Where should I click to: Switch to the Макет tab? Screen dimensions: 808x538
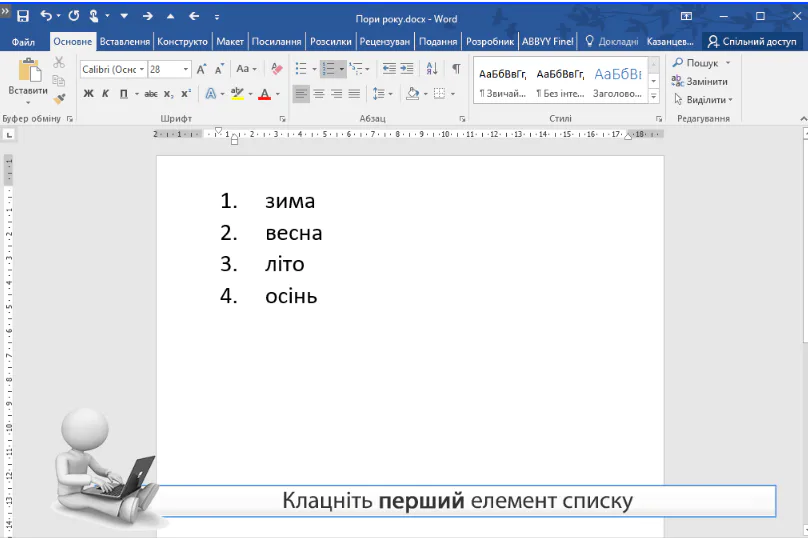pos(230,42)
